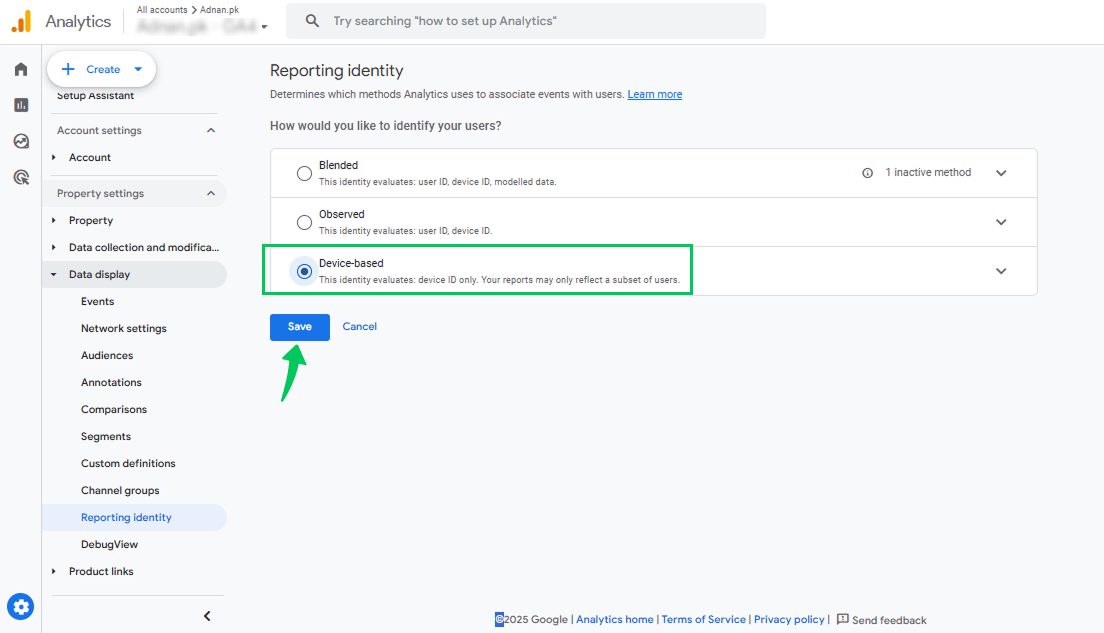Click the Admin gear icon
The height and width of the screenshot is (633, 1104).
pyautogui.click(x=21, y=606)
